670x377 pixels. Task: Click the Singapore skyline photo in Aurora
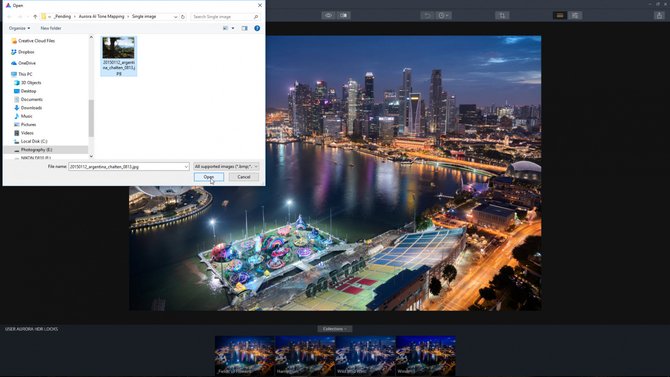[x=335, y=173]
